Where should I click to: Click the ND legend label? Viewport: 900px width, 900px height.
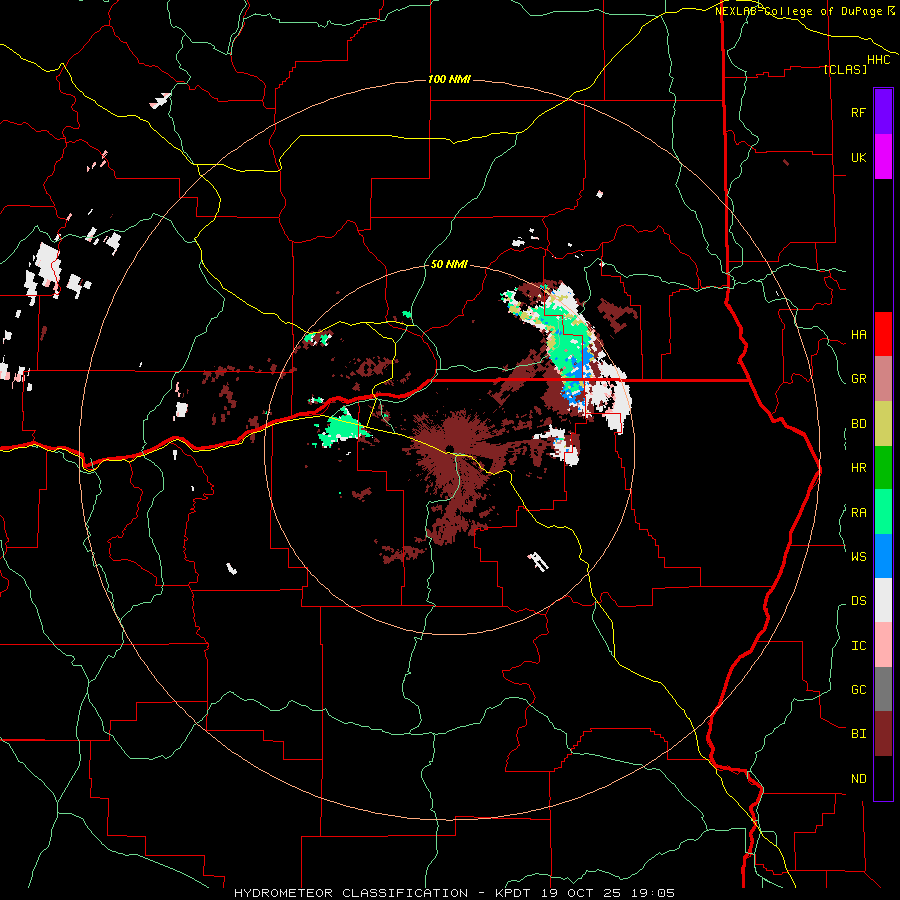click(x=858, y=779)
